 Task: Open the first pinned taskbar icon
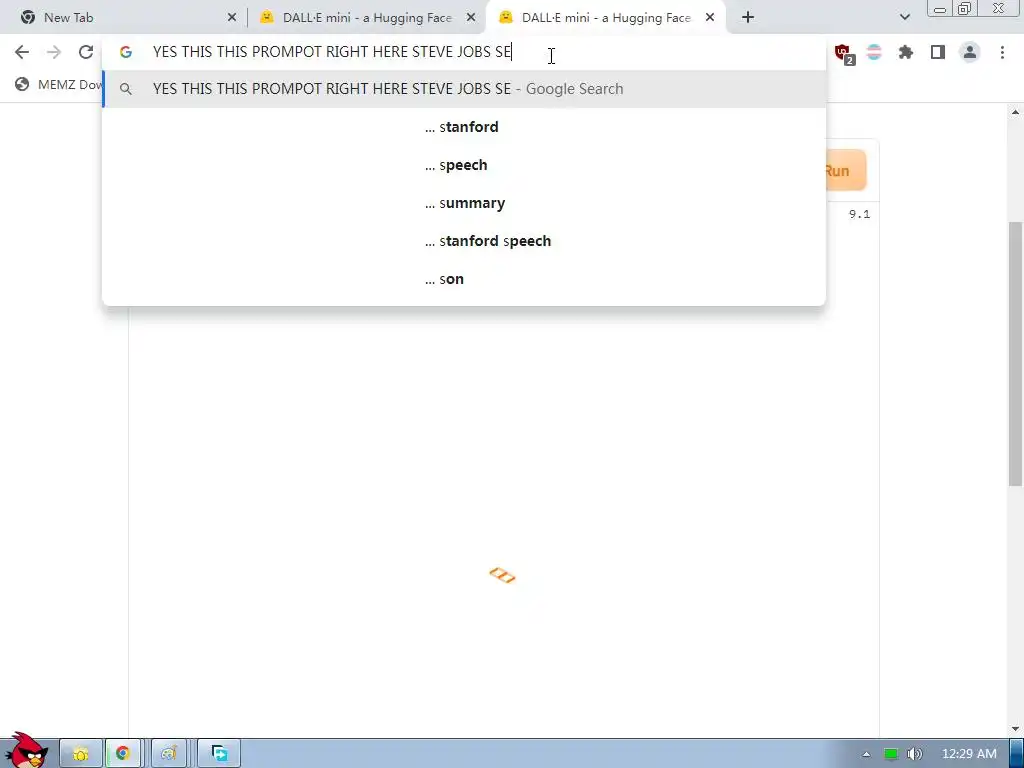point(81,754)
